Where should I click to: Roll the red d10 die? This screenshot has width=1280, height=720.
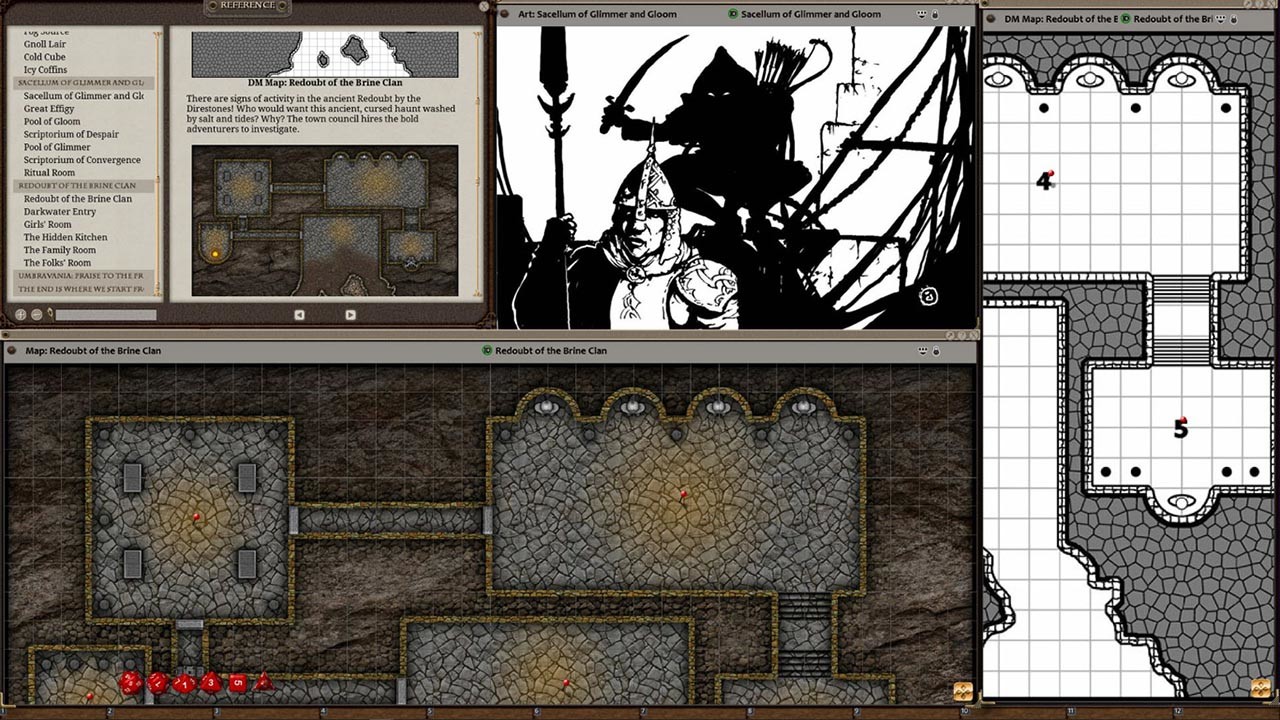pyautogui.click(x=183, y=683)
